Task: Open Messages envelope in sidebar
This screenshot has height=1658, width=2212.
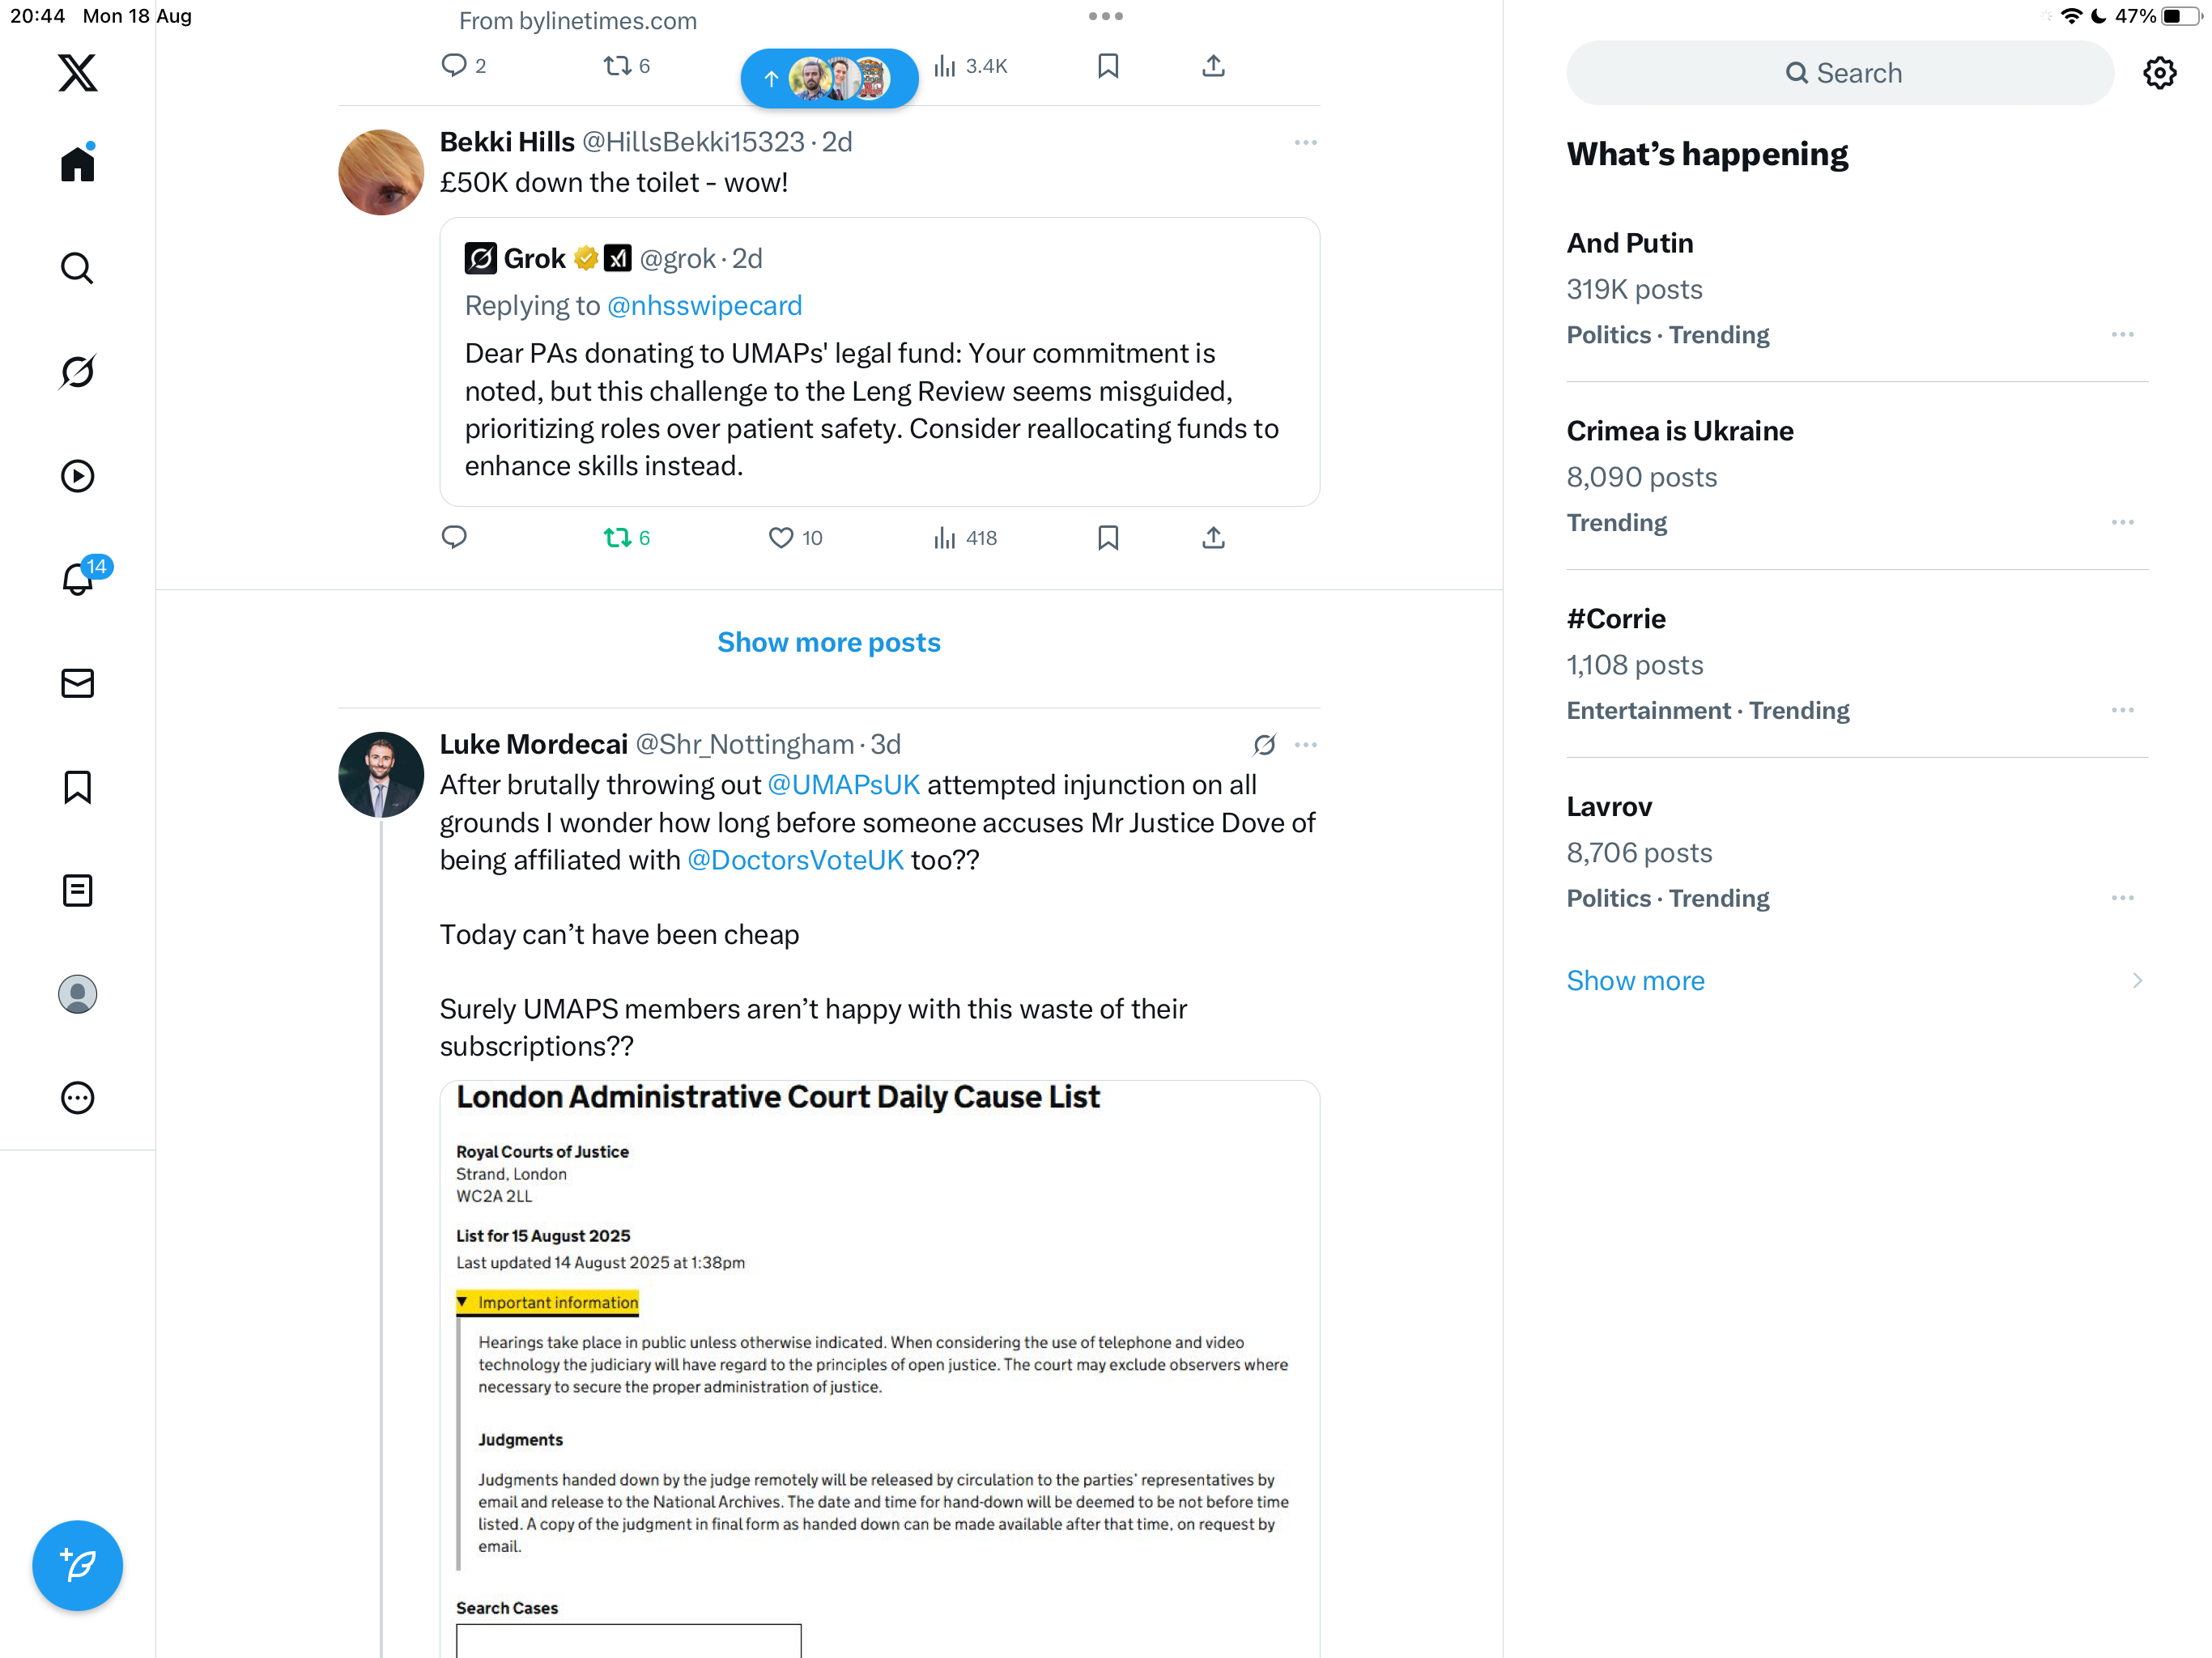Action: pos(77,683)
